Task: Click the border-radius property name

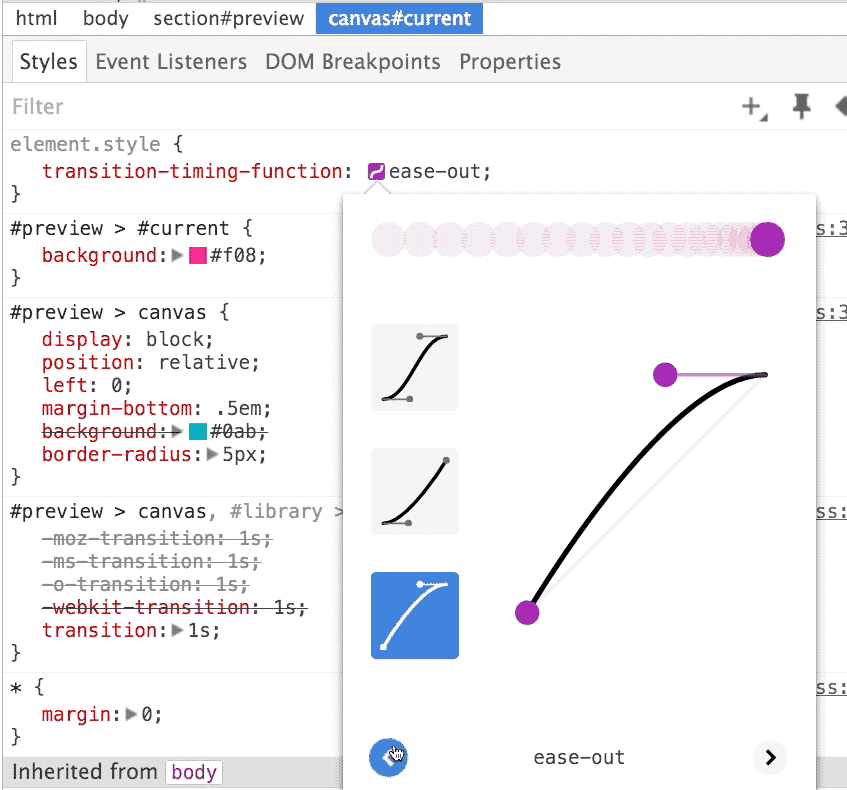Action: click(x=117, y=454)
